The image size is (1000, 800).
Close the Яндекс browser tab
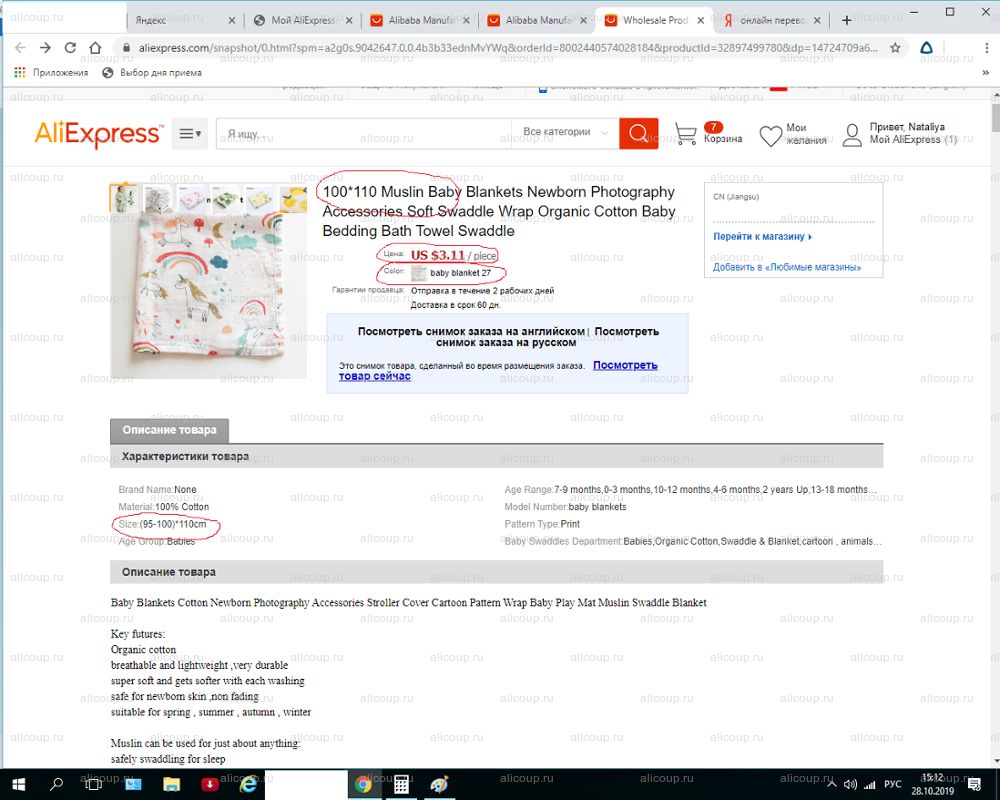click(232, 20)
